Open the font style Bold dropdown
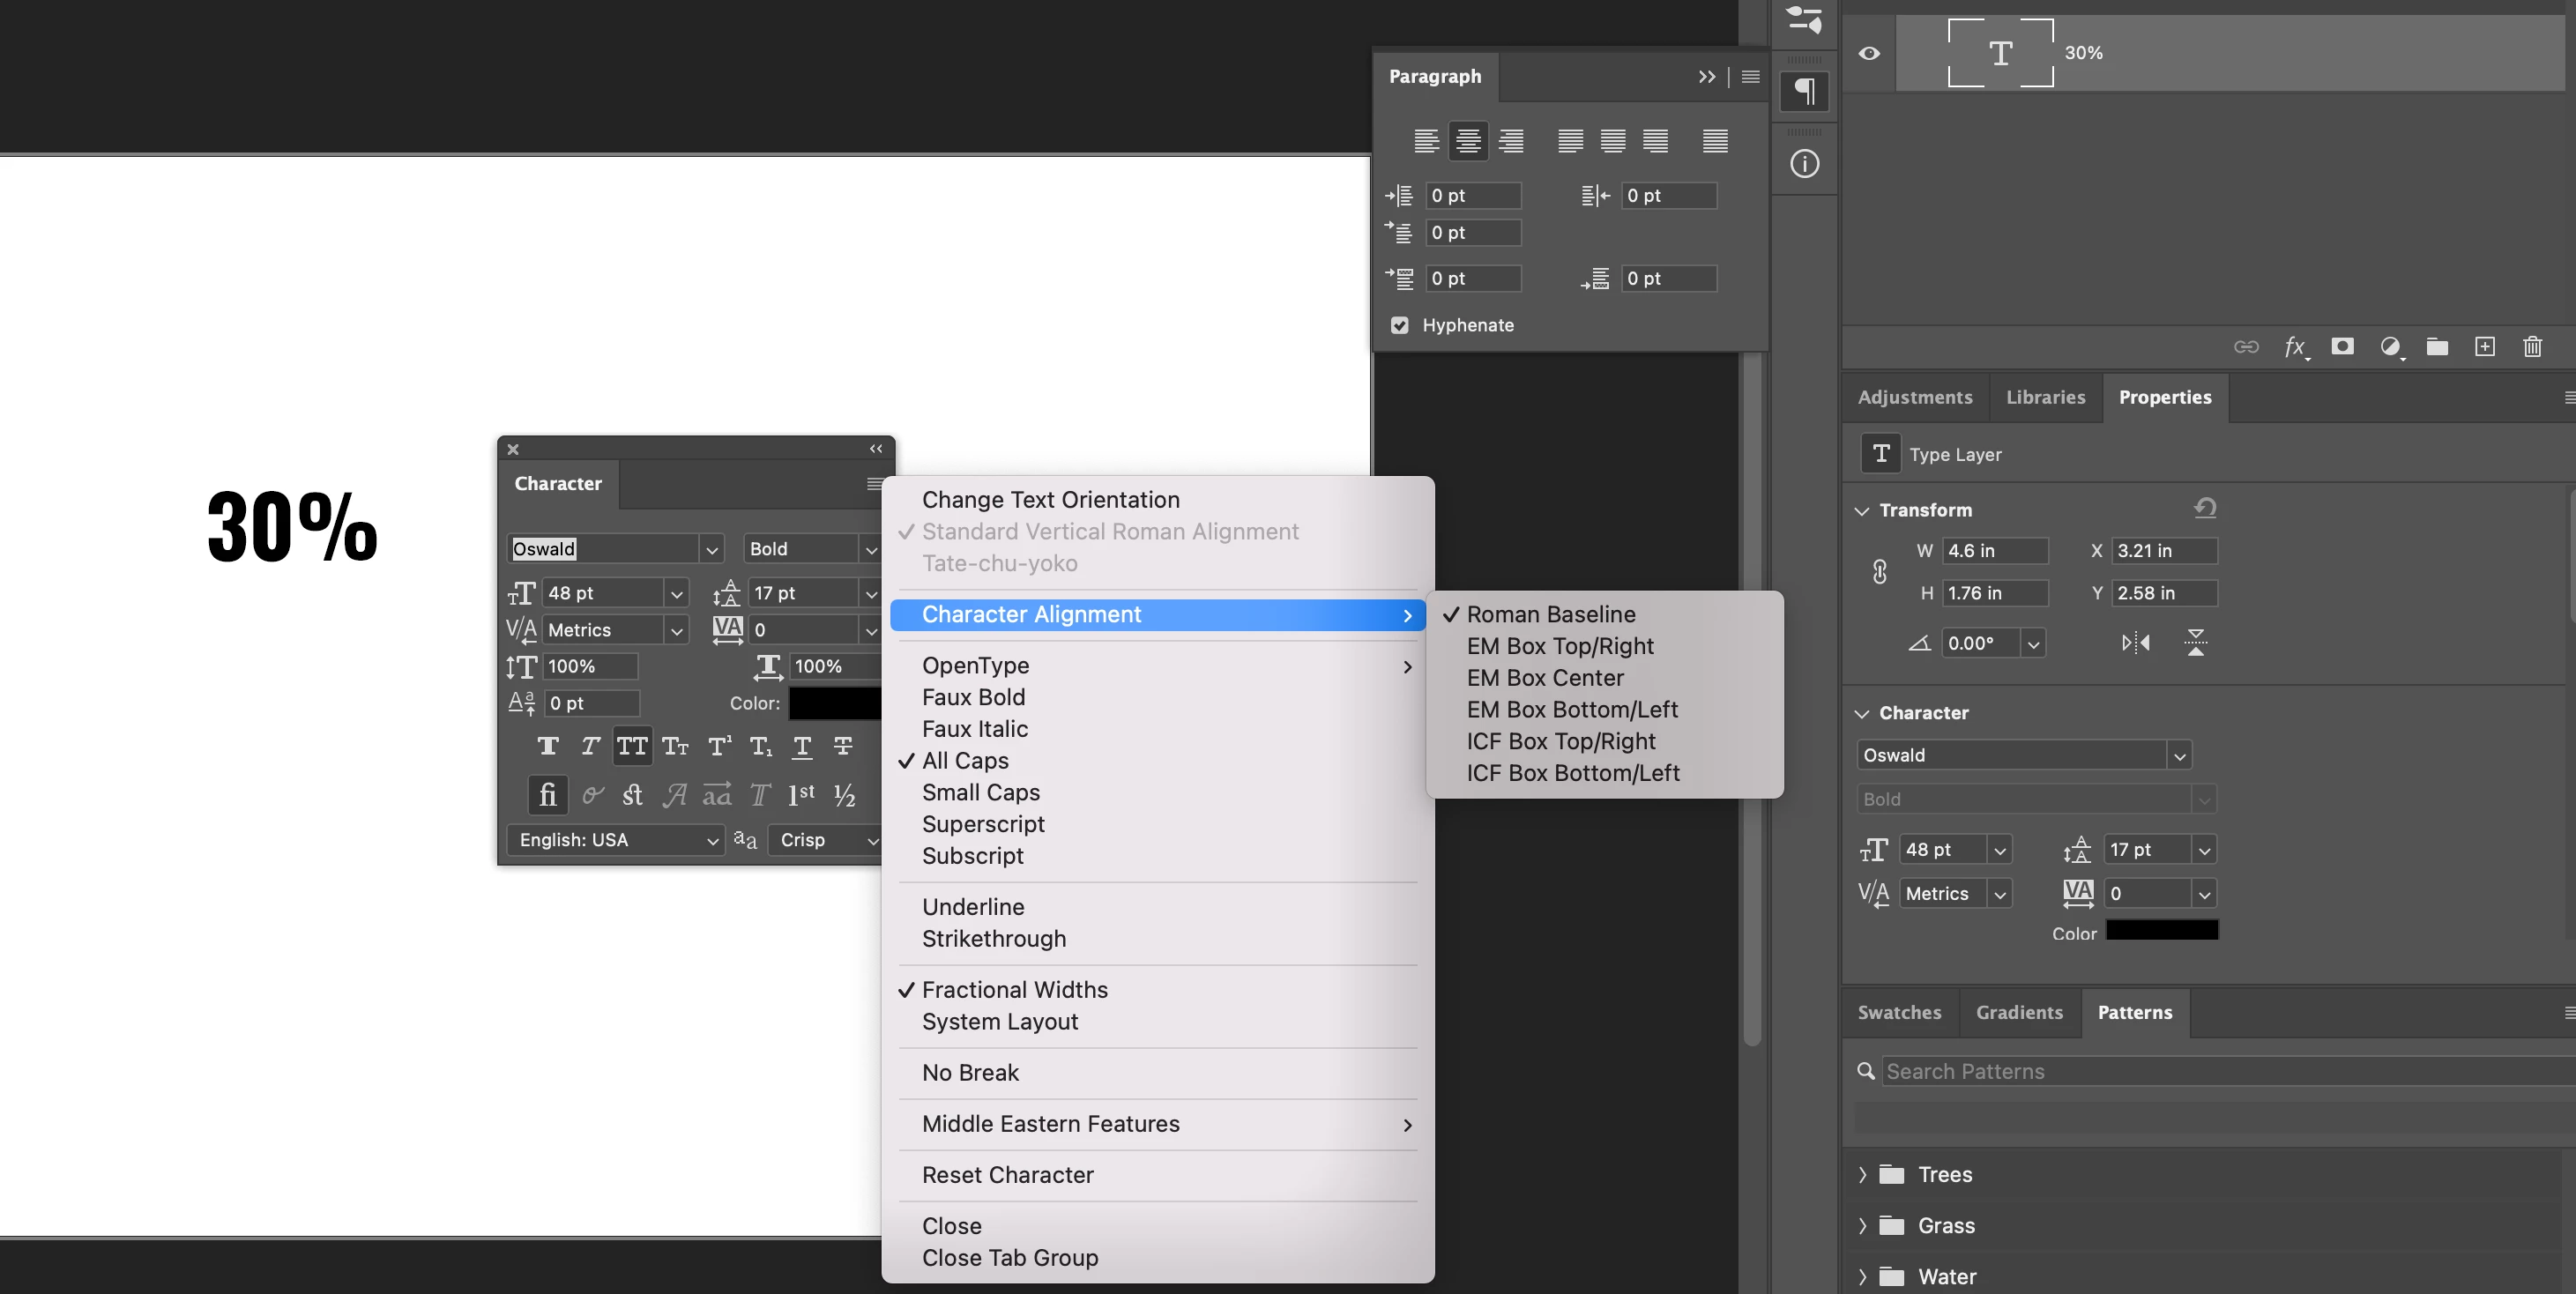The height and width of the screenshot is (1294, 2576). pos(870,549)
